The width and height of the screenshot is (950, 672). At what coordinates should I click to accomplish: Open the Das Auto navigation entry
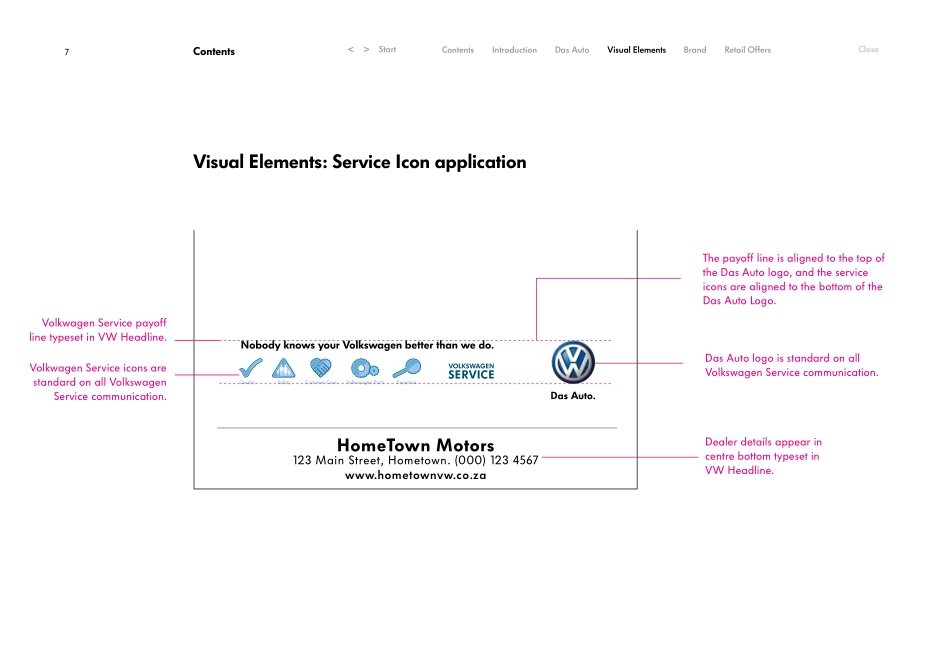[x=571, y=49]
